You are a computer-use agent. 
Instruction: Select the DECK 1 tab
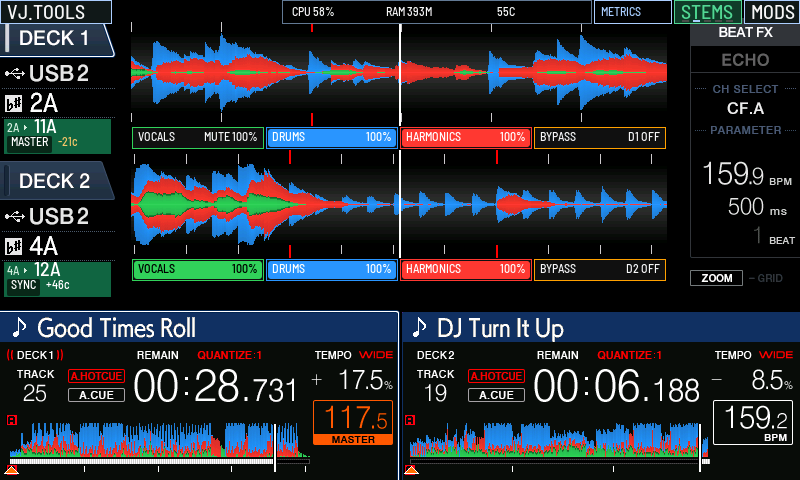tap(56, 39)
